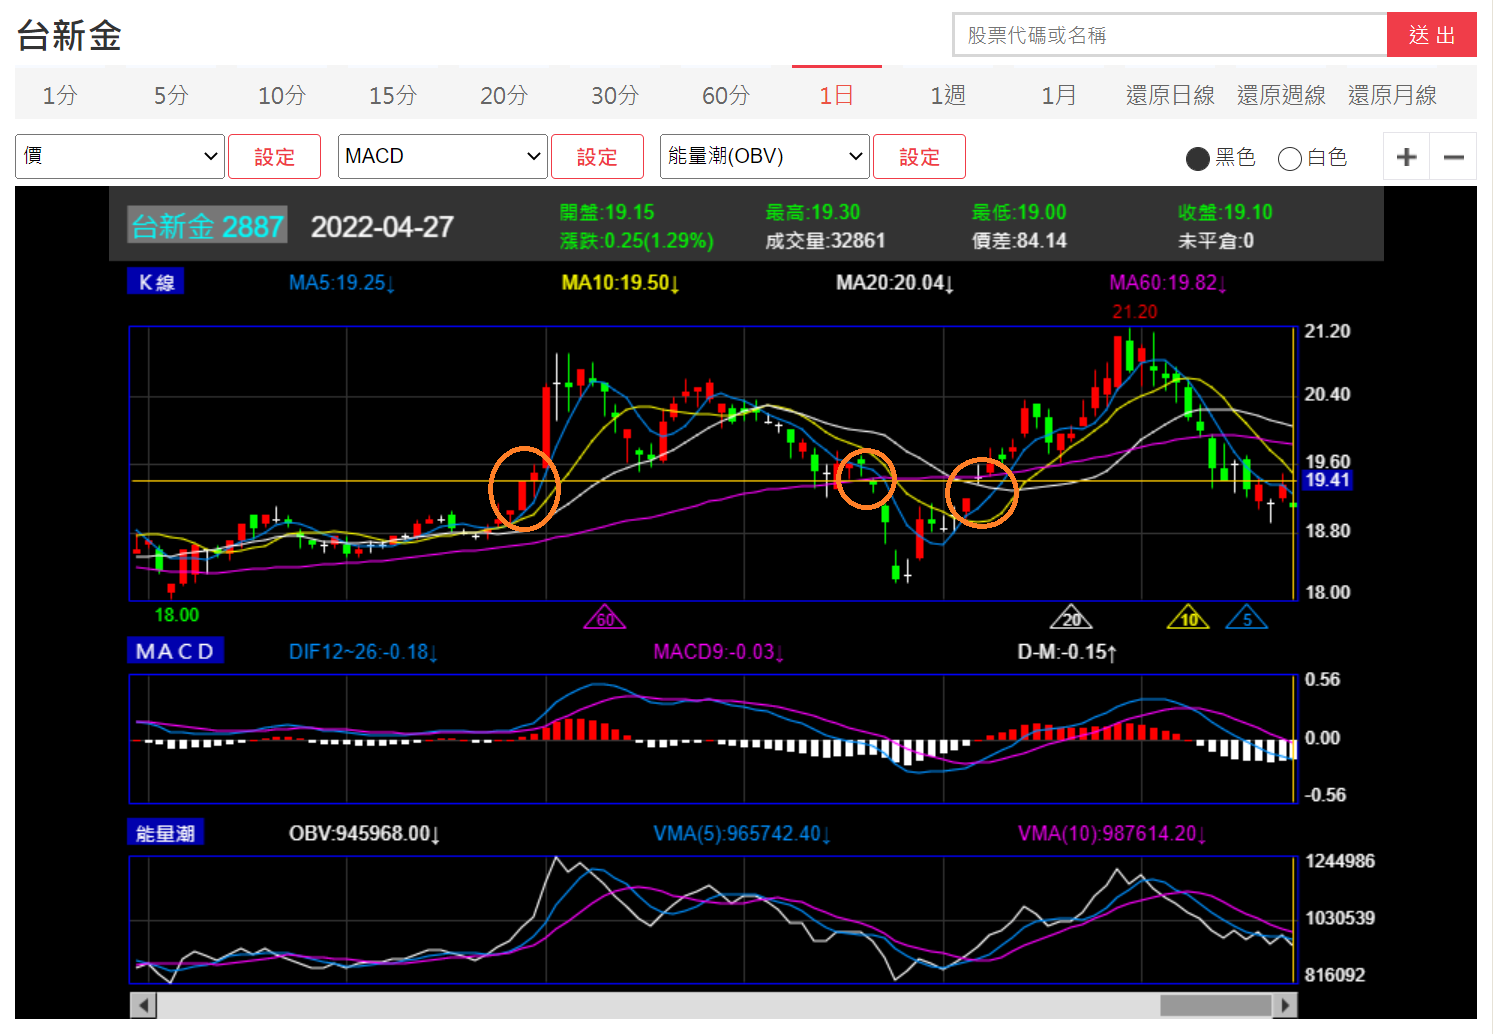Switch to the 20分 interval tab

pyautogui.click(x=504, y=95)
